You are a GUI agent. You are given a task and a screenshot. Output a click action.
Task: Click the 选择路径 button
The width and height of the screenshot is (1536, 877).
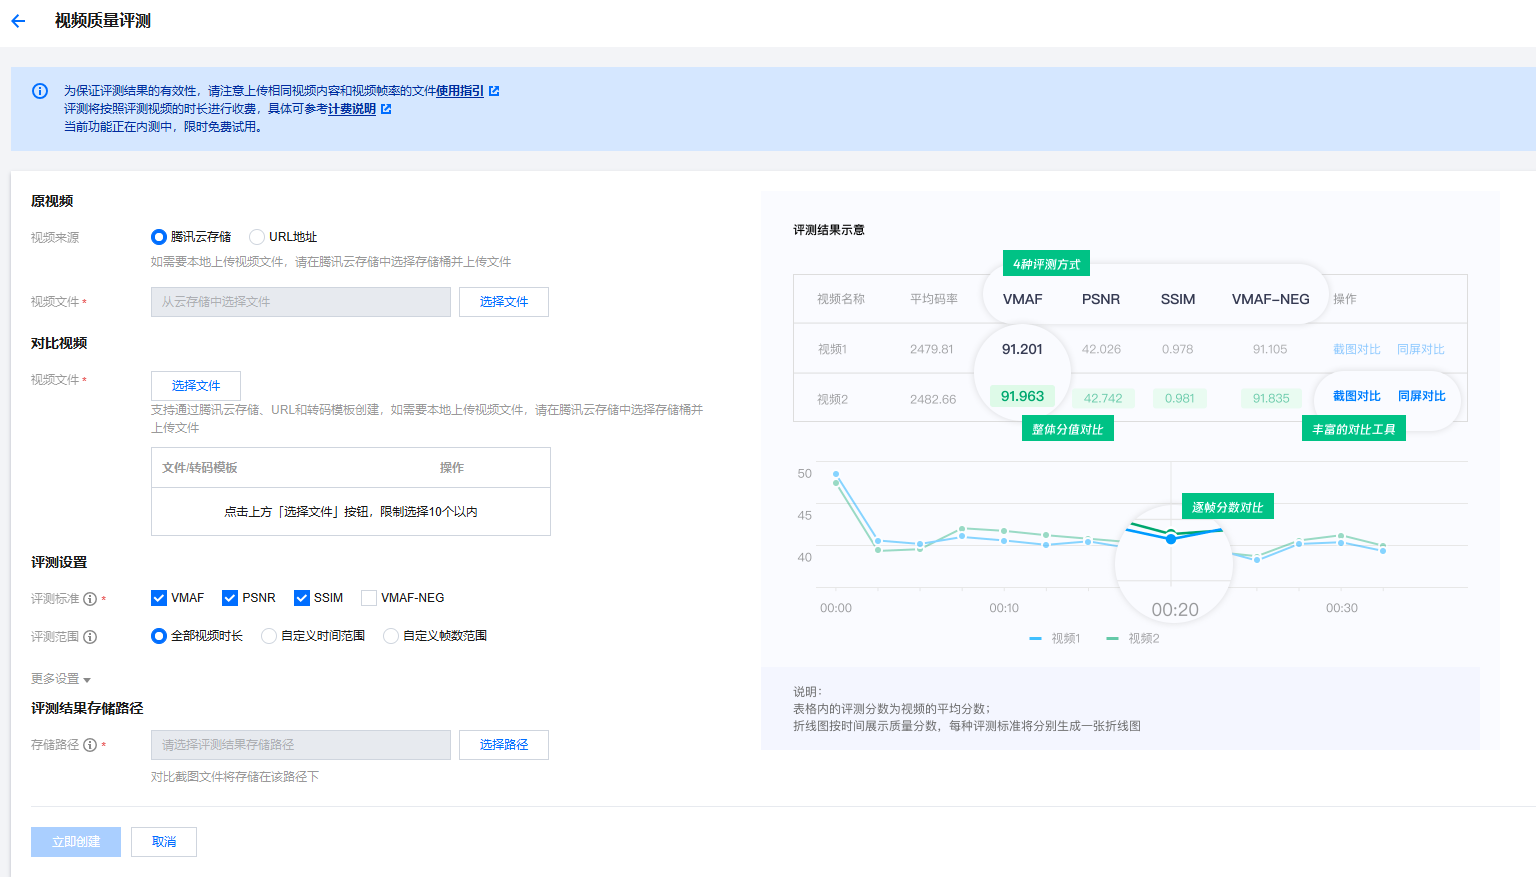point(503,745)
